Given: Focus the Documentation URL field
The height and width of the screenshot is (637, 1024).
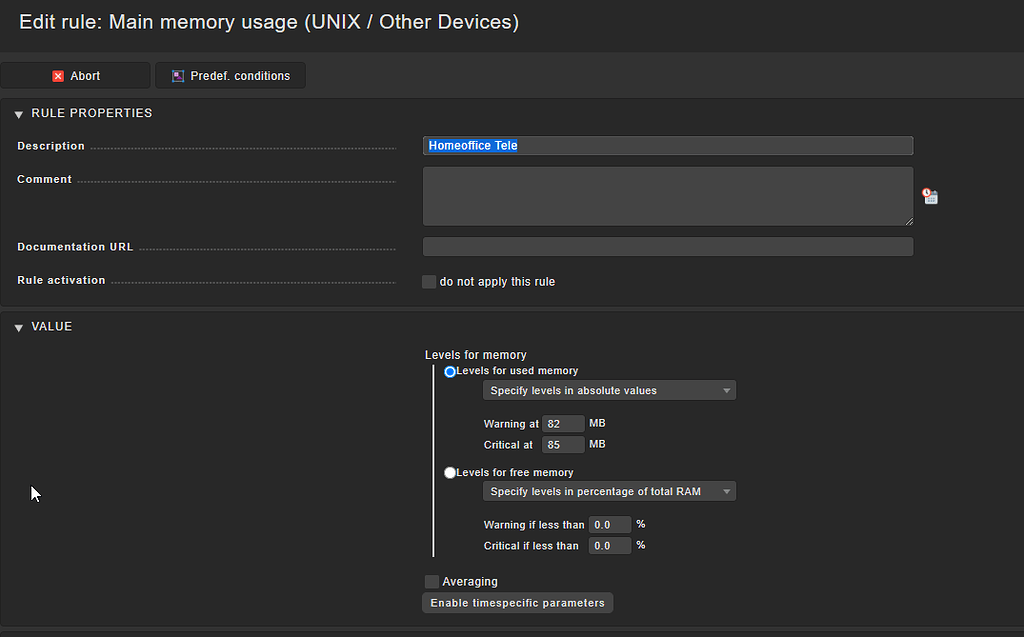Looking at the screenshot, I should coord(667,247).
